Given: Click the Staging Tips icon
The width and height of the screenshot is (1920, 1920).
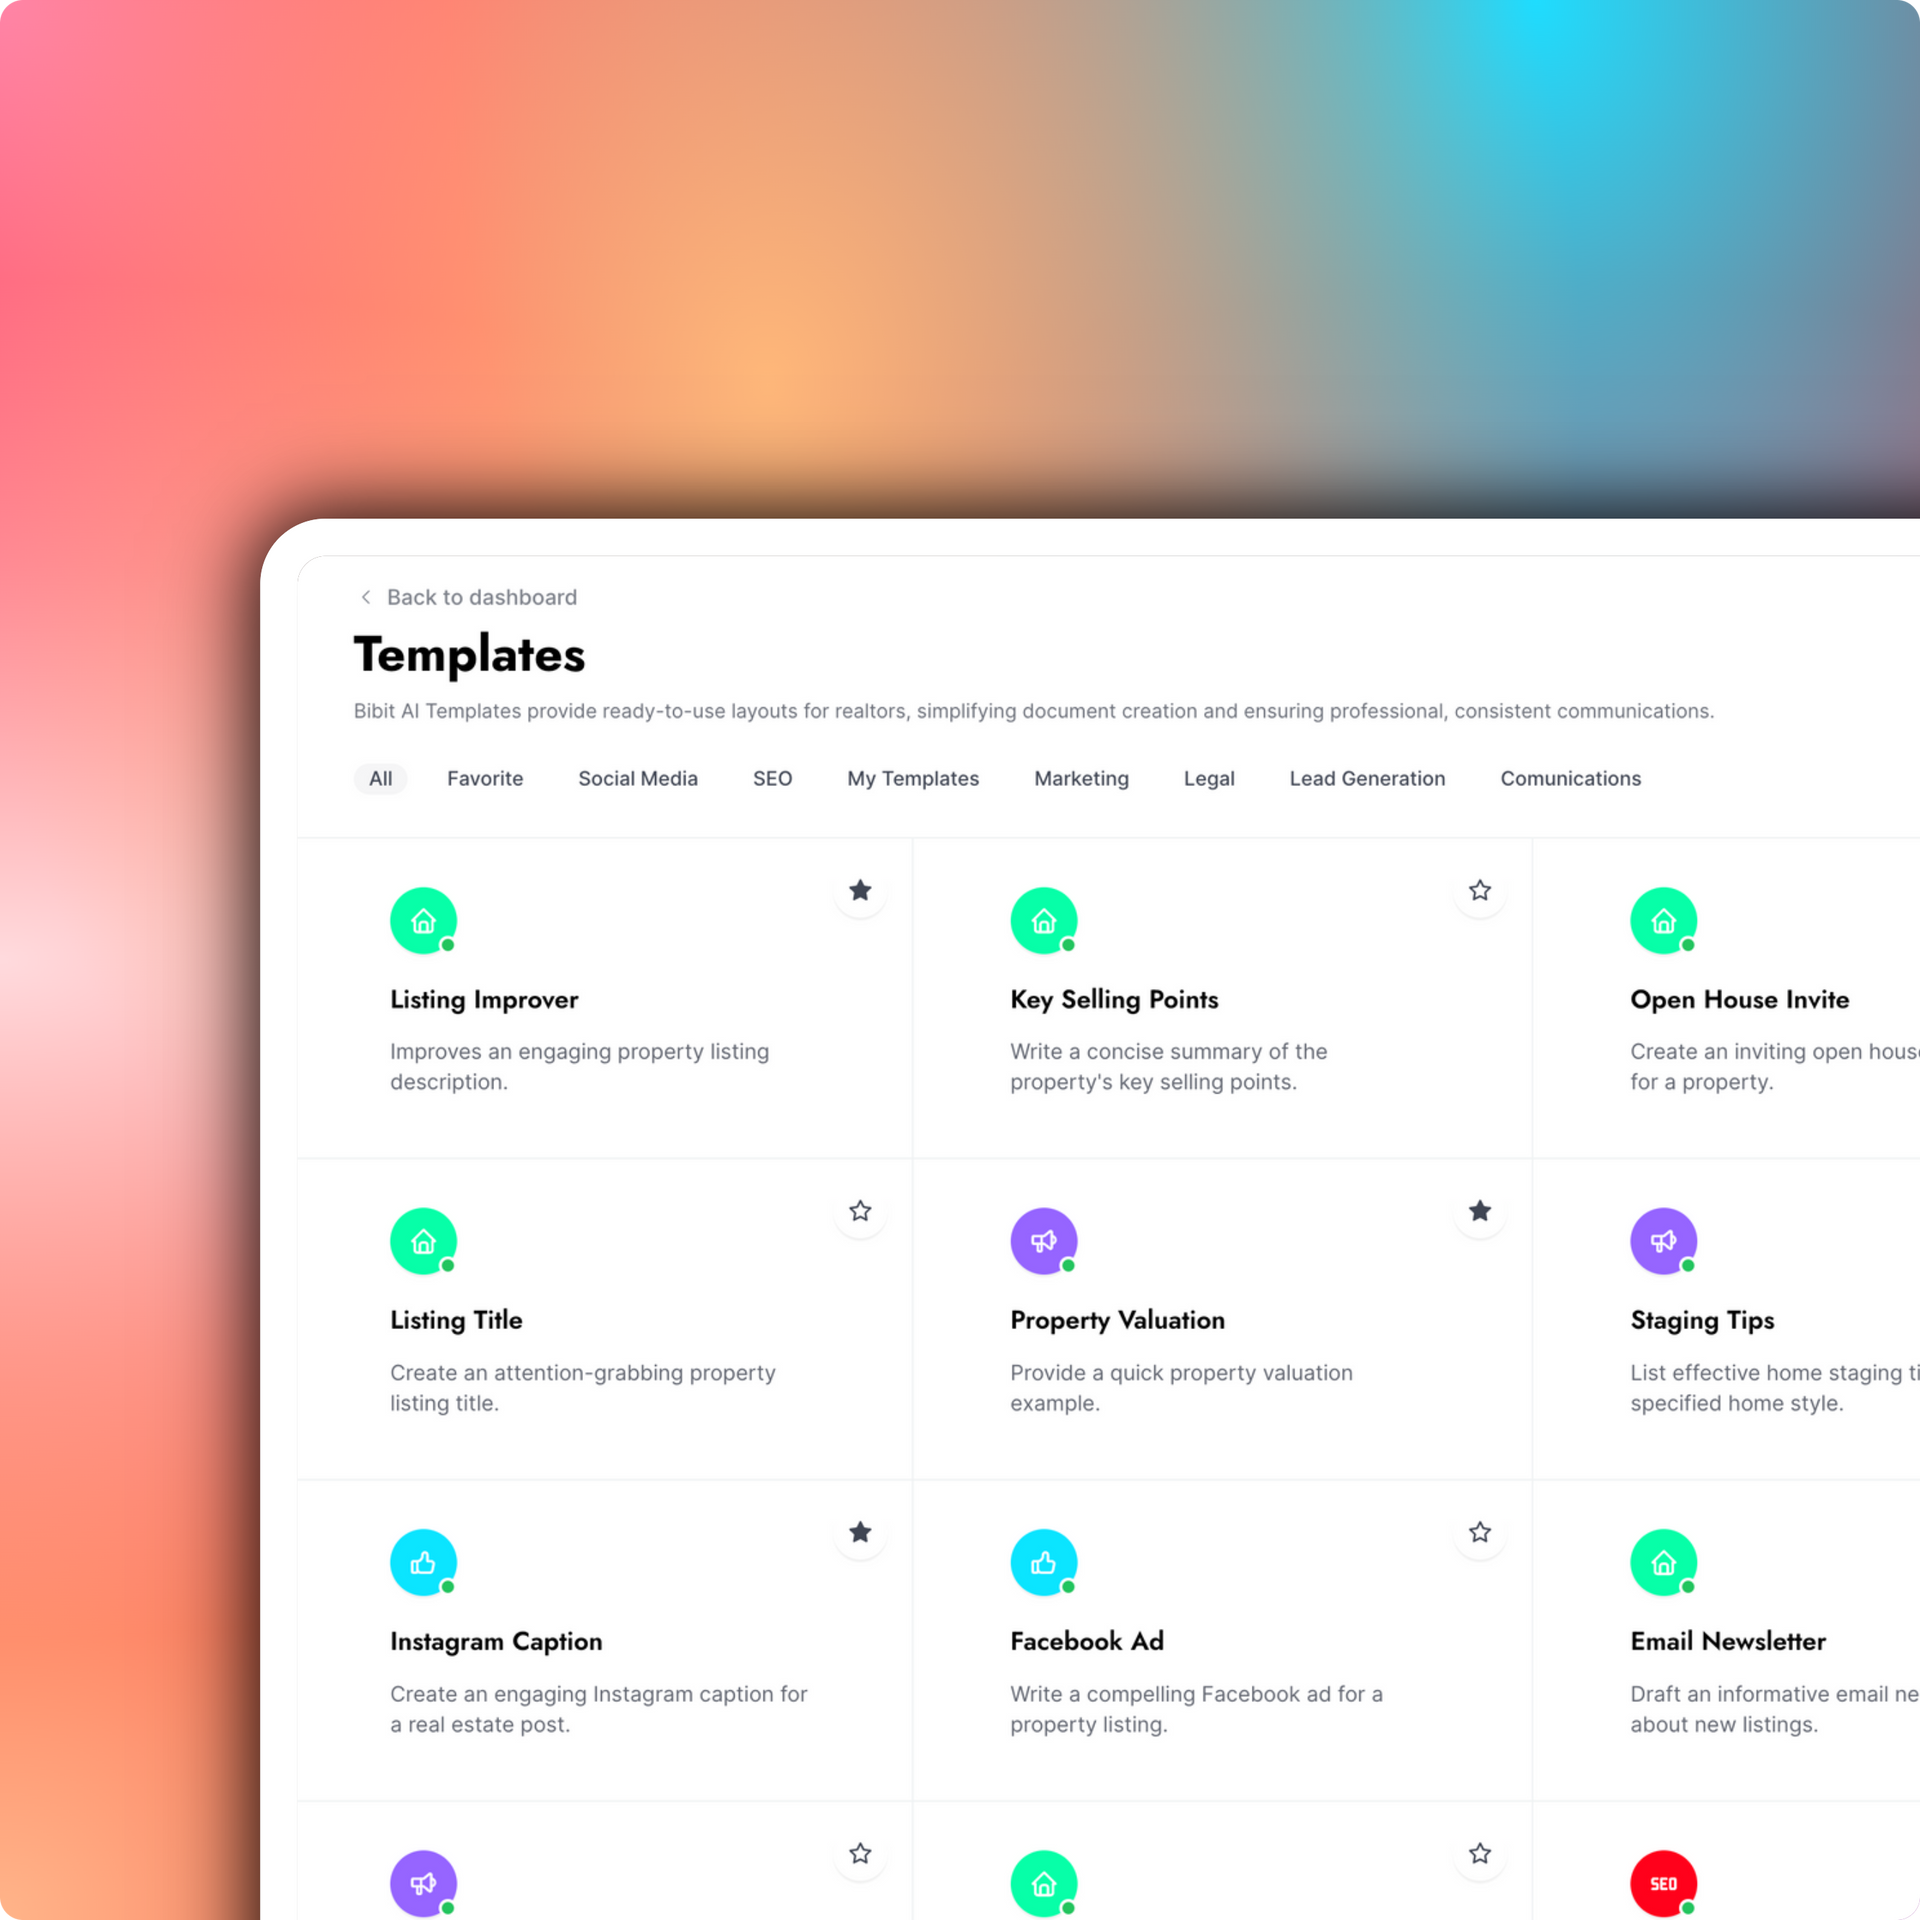Looking at the screenshot, I should tap(1662, 1241).
